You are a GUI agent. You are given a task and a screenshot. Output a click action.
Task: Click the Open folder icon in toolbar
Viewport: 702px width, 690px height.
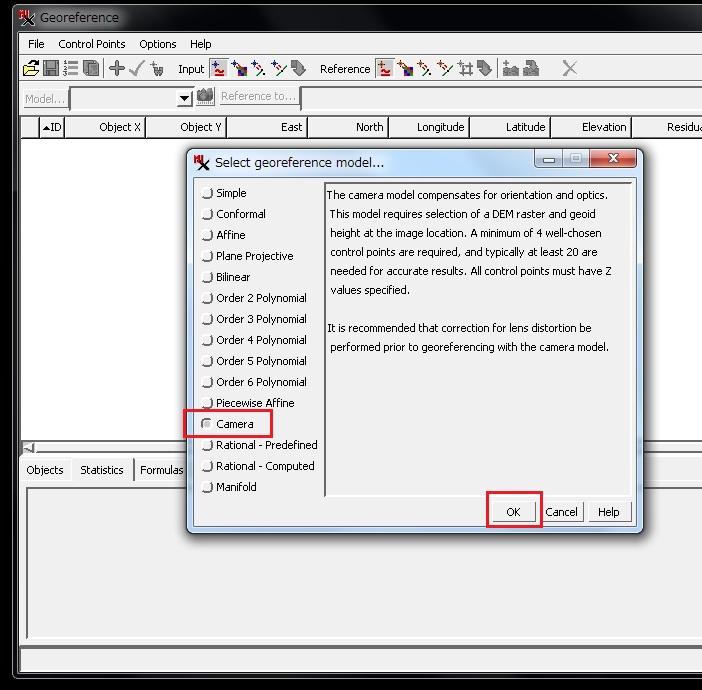[x=31, y=69]
